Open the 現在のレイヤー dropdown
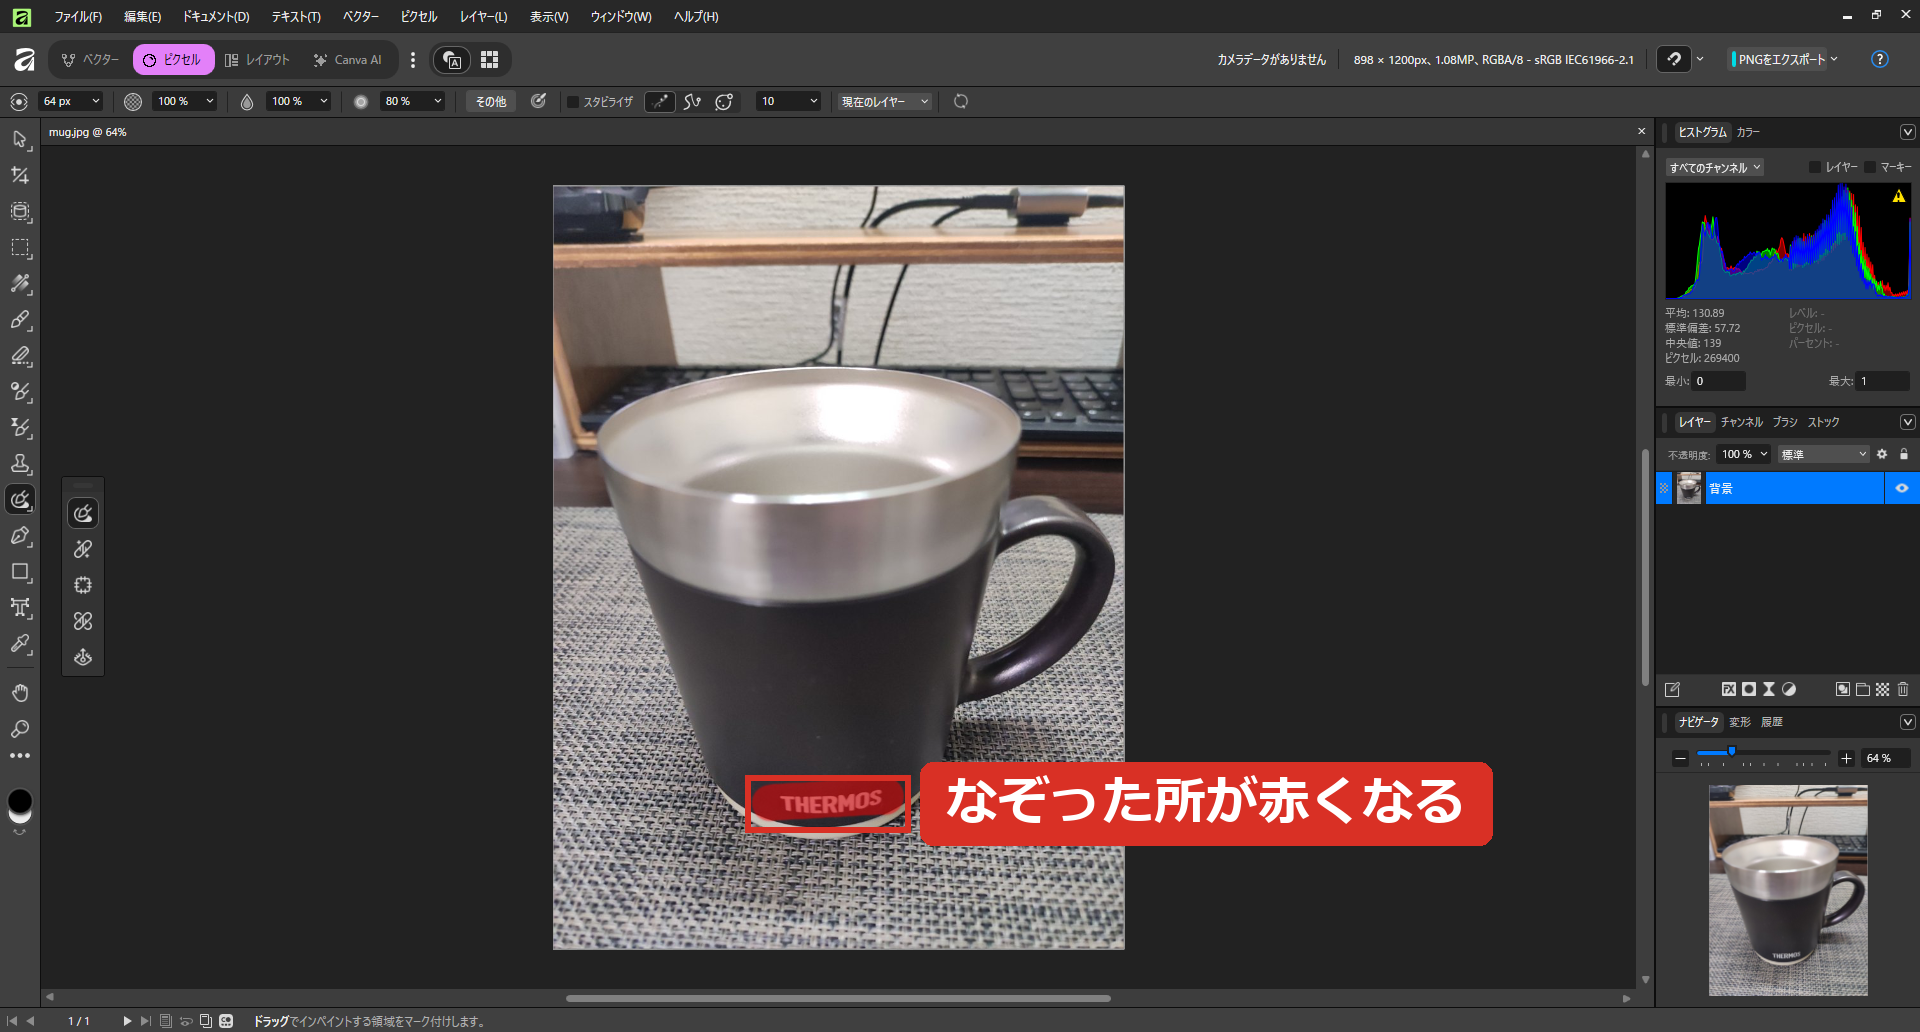 click(885, 102)
